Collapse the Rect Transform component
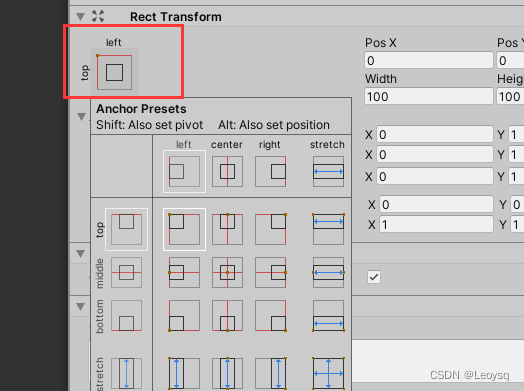The height and width of the screenshot is (391, 524). tap(81, 16)
